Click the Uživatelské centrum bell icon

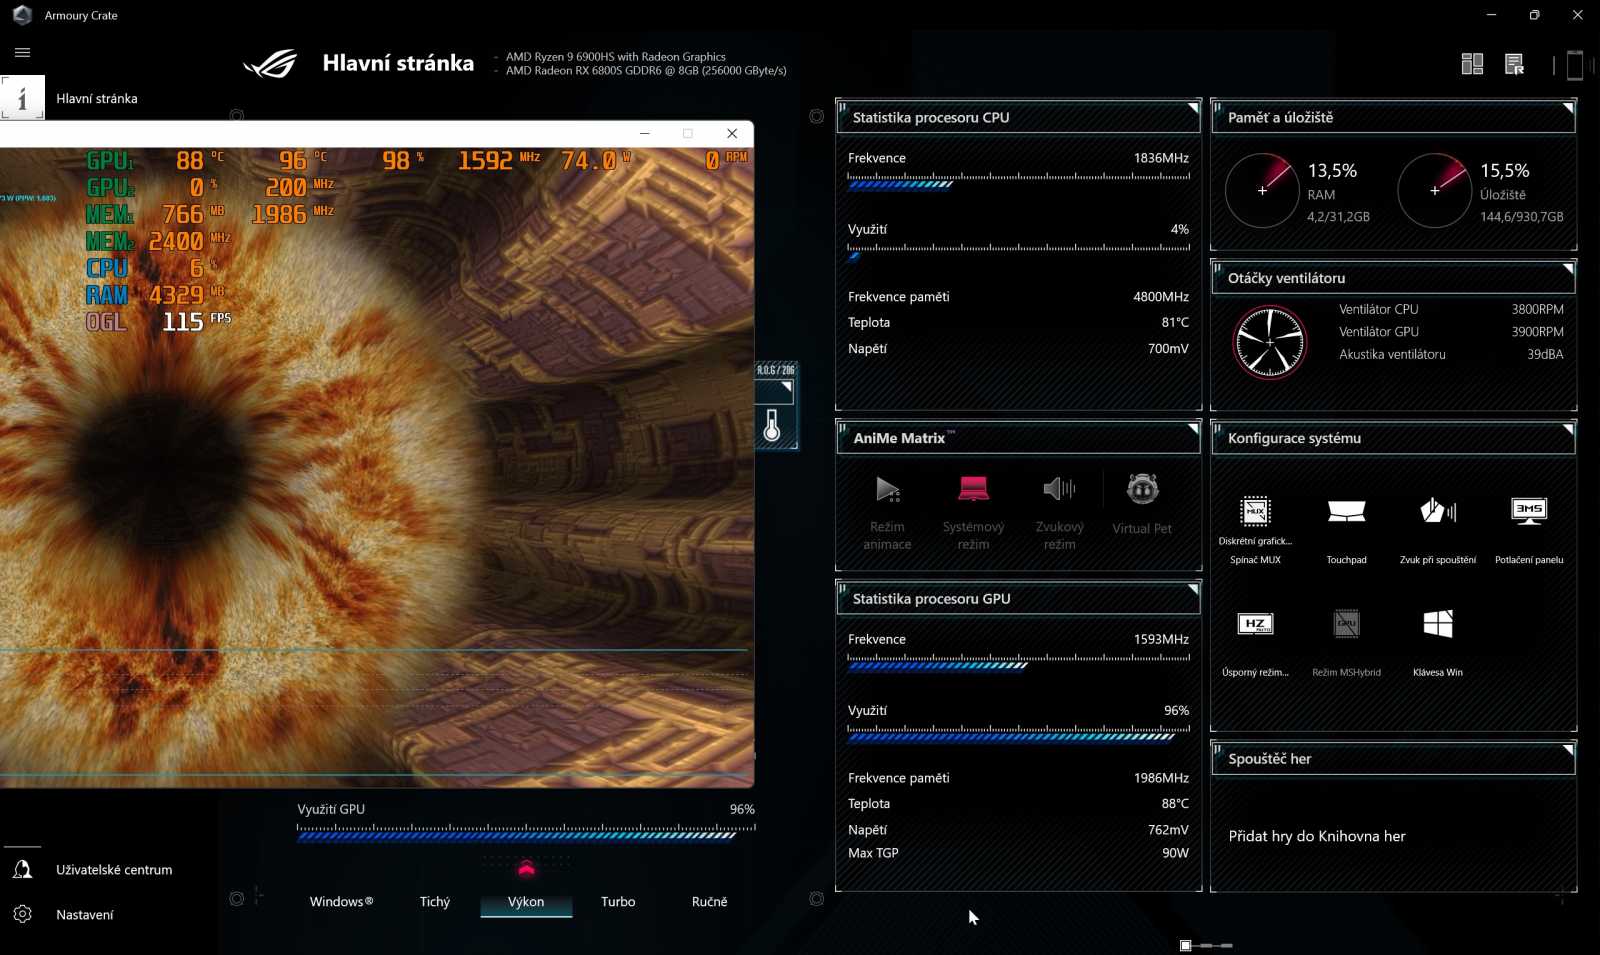(22, 869)
